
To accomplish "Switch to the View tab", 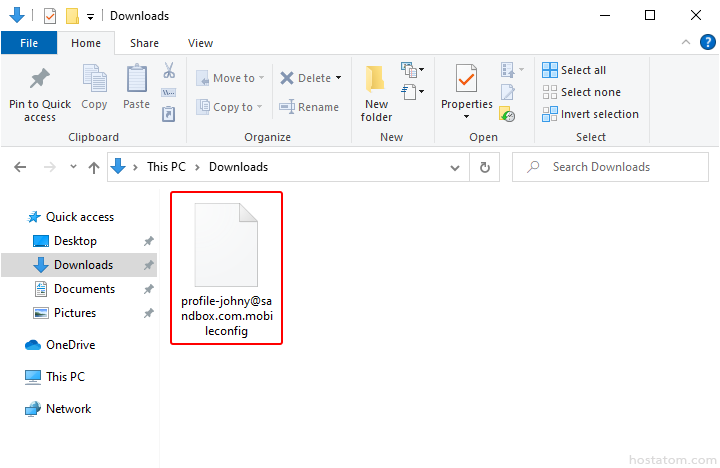I will coord(200,43).
